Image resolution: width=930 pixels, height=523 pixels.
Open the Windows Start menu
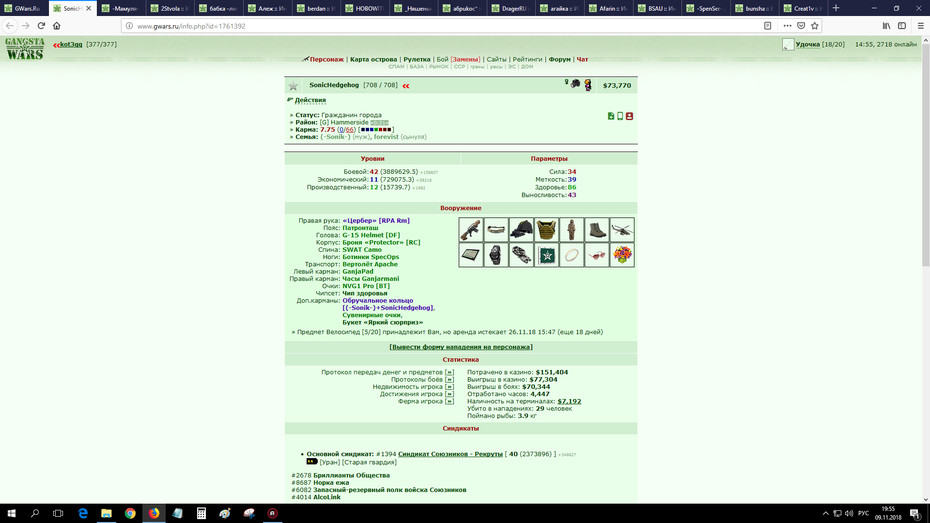coord(11,514)
